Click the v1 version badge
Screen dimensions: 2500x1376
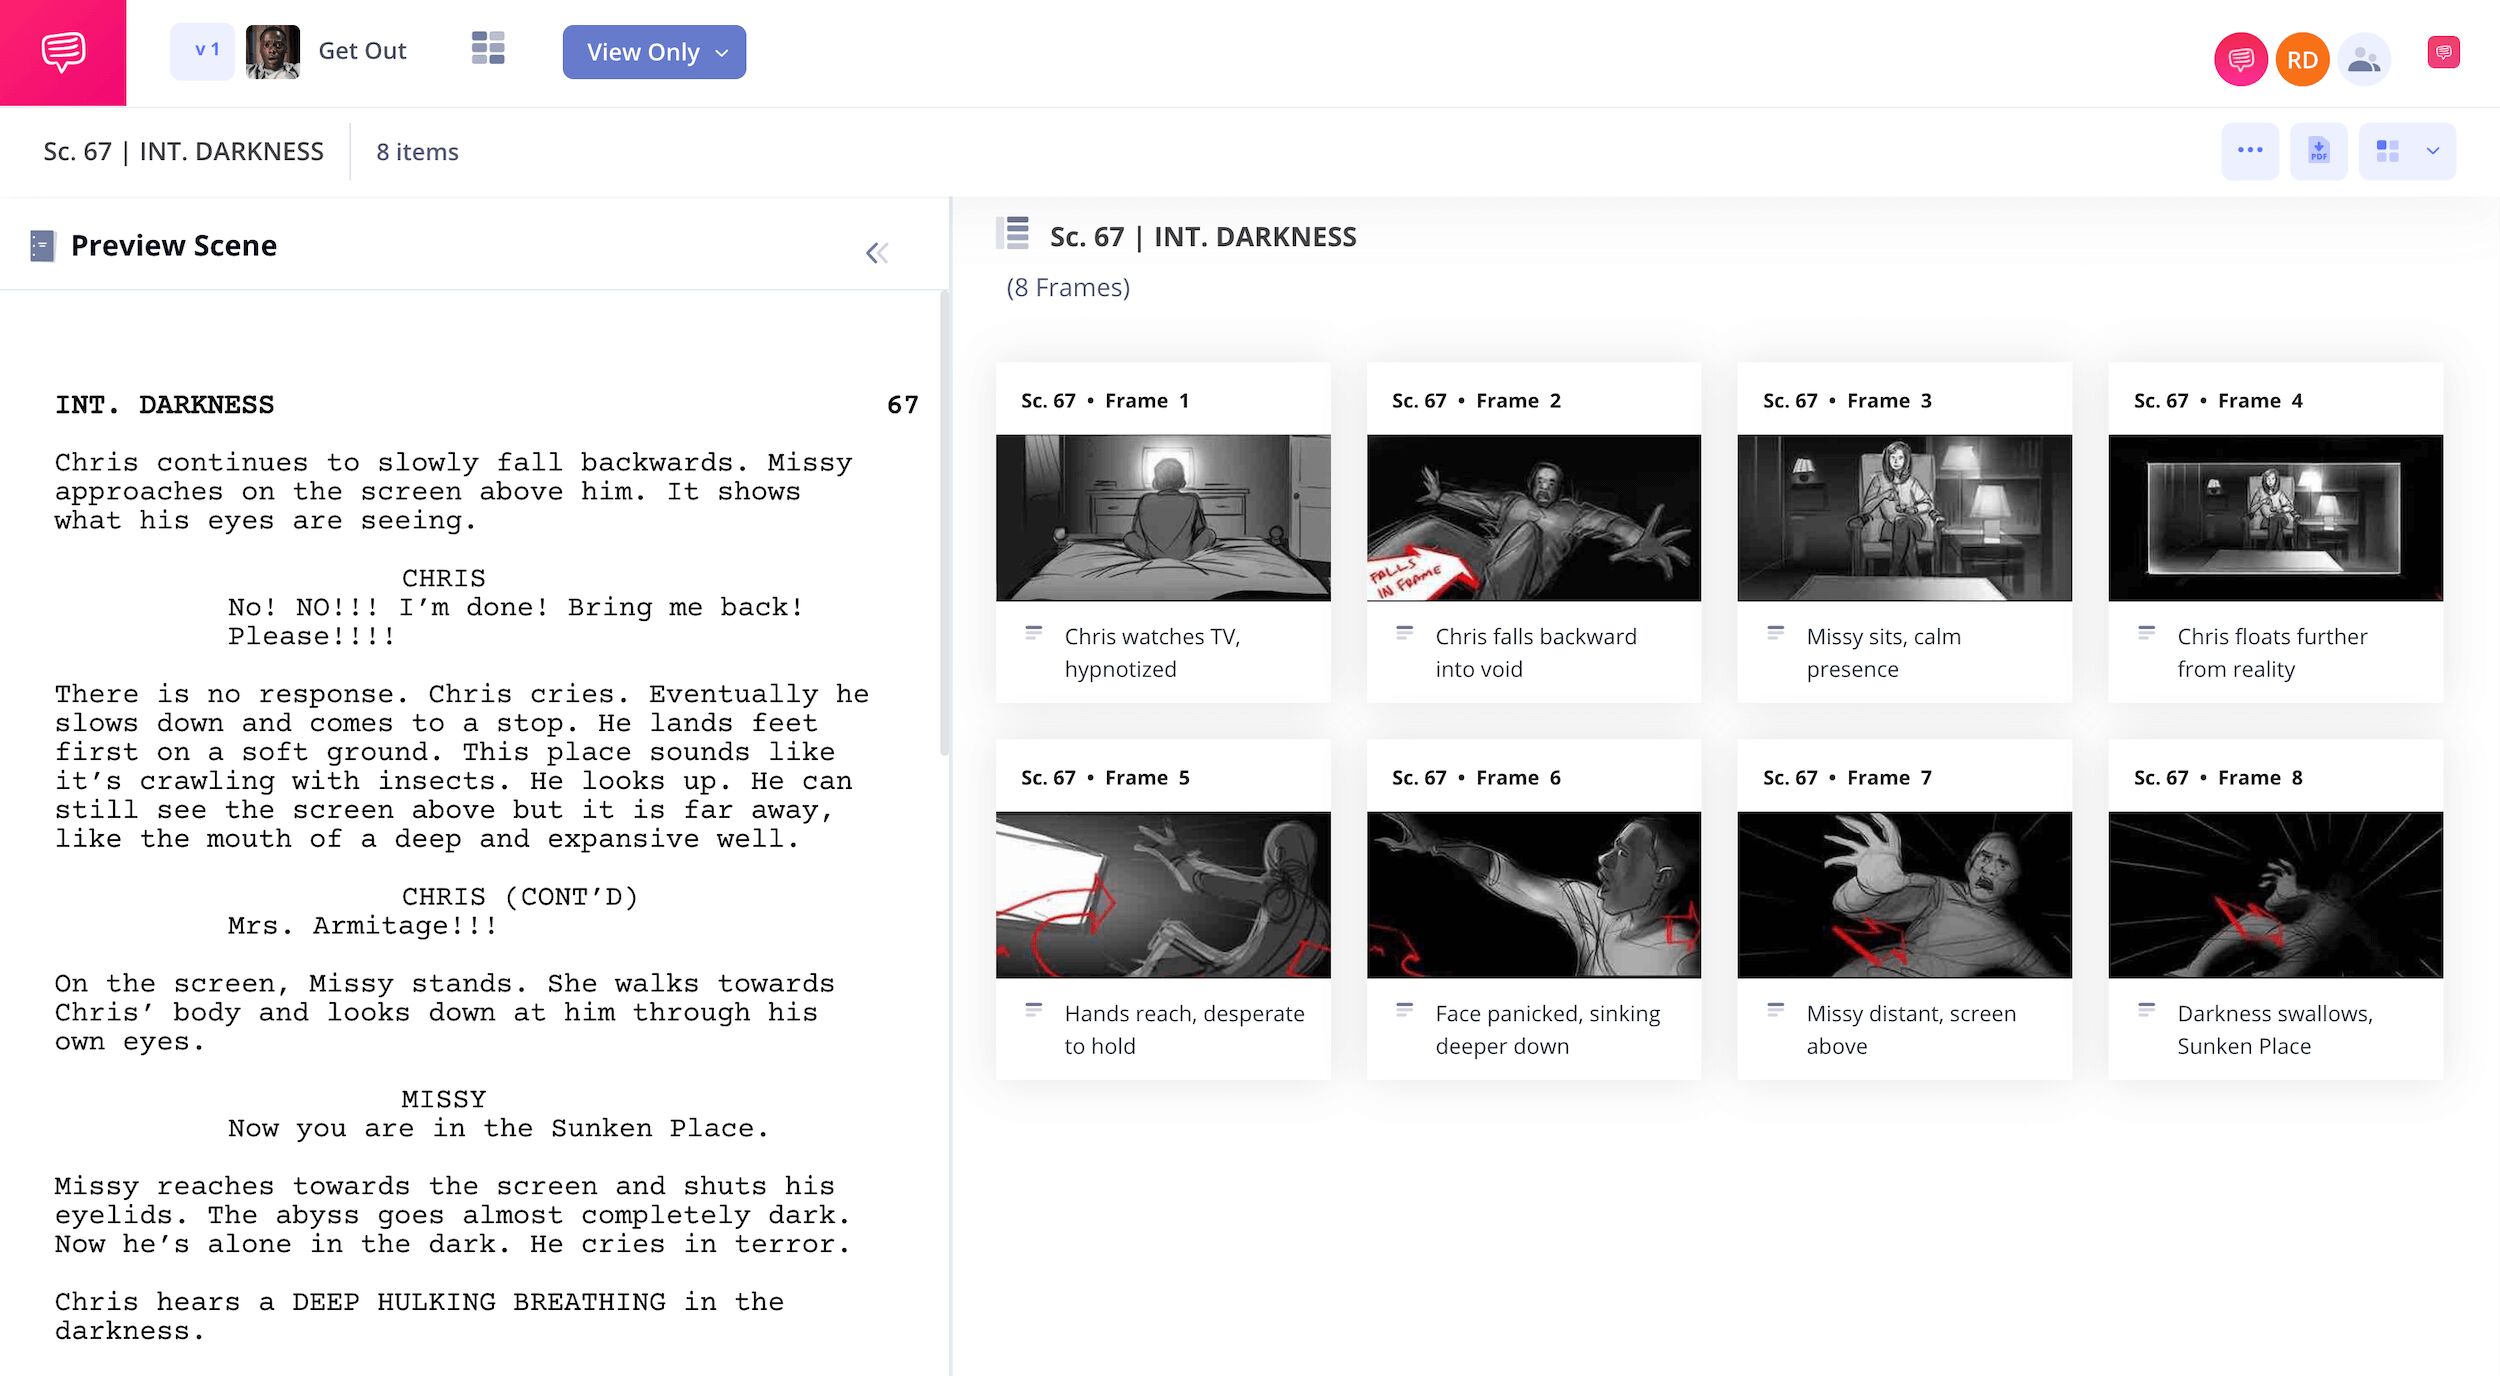coord(203,51)
